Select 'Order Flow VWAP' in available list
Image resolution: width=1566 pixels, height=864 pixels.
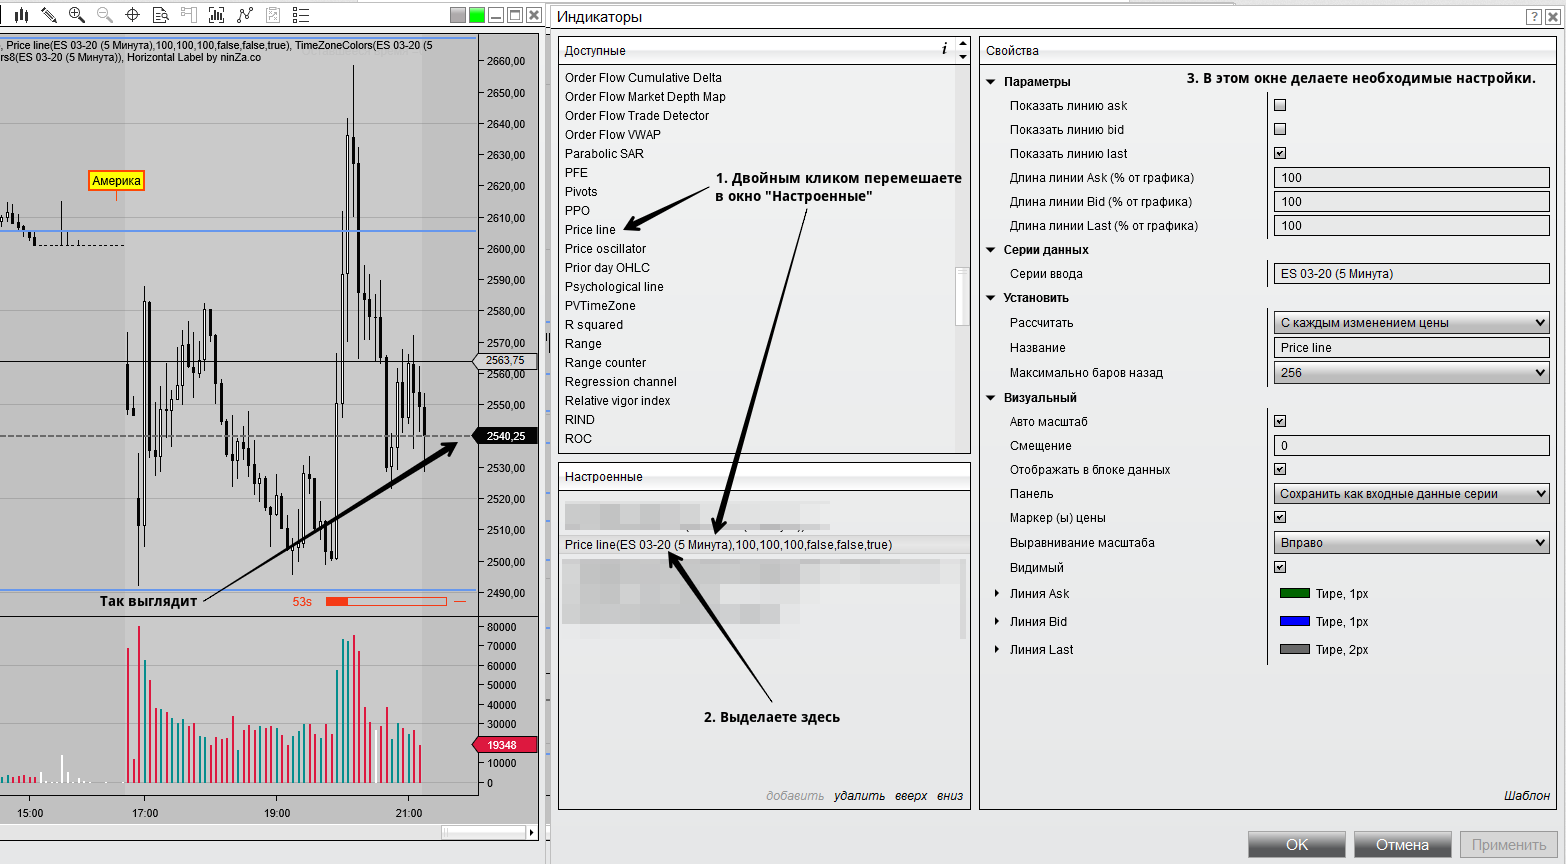pyautogui.click(x=612, y=135)
